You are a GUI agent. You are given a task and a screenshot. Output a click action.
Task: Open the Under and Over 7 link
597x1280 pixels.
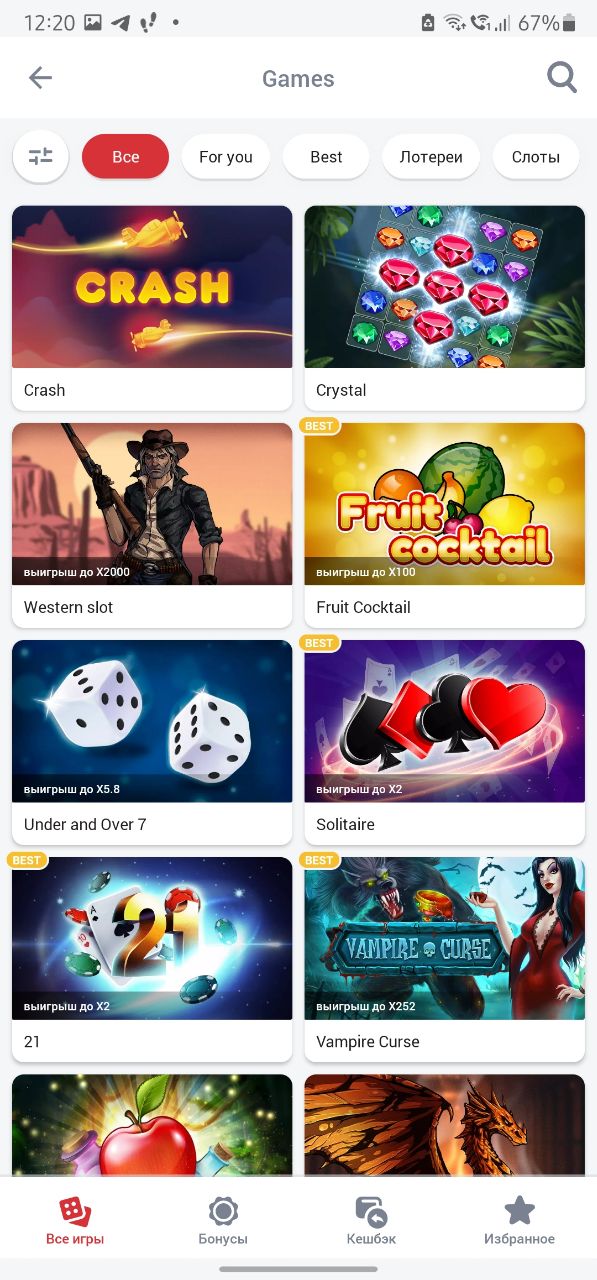pos(85,824)
